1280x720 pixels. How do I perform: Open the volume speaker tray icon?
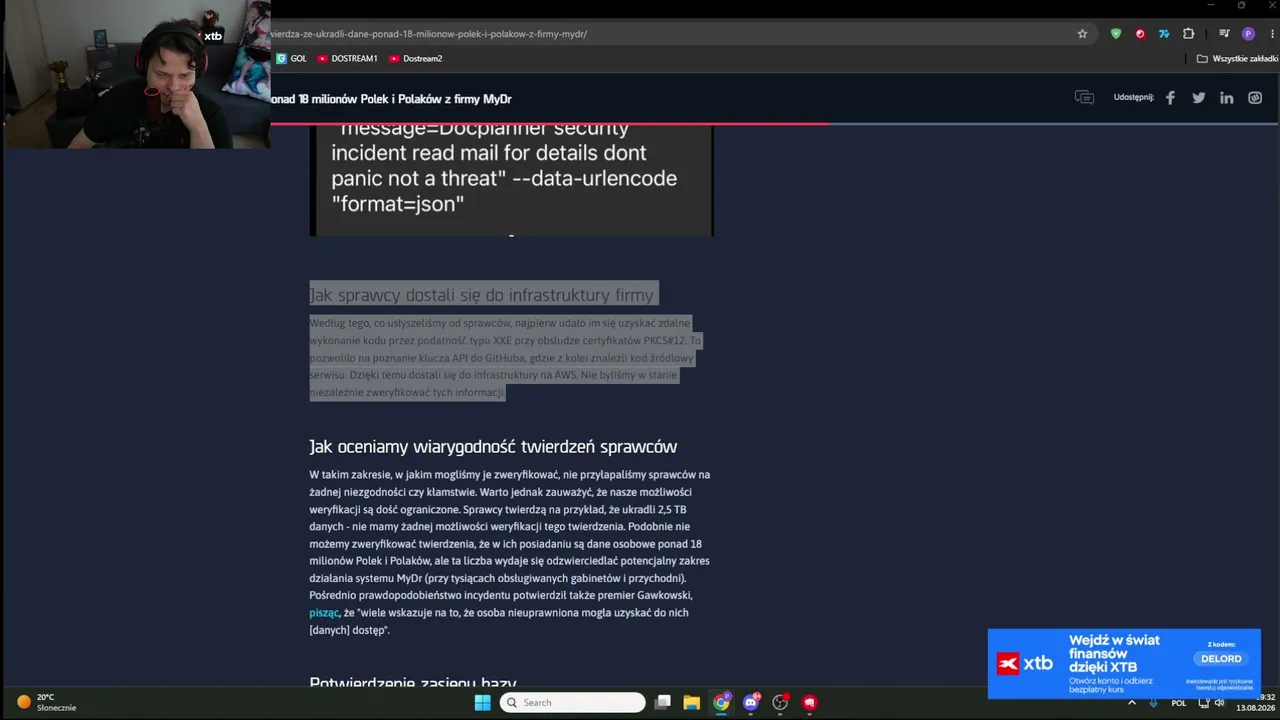tap(1219, 702)
